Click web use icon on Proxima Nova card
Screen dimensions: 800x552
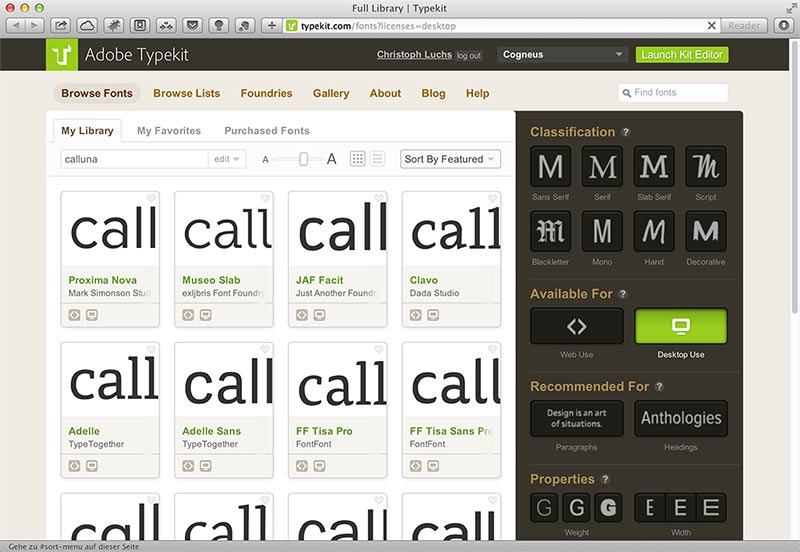coord(74,315)
